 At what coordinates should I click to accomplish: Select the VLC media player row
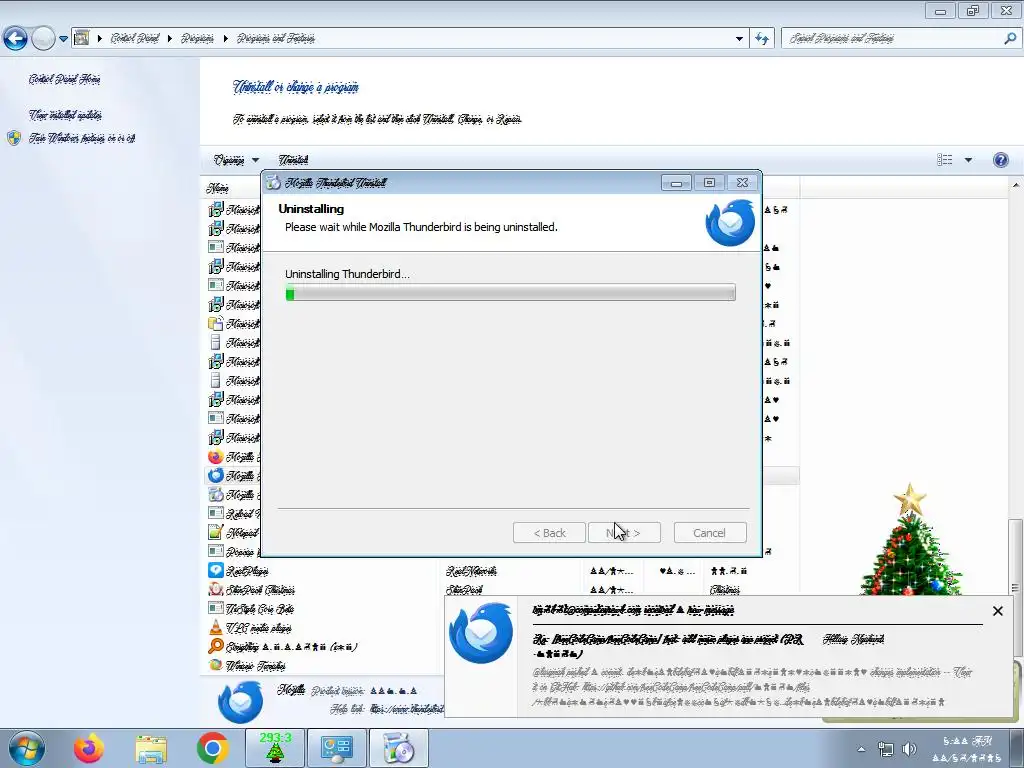pyautogui.click(x=323, y=628)
